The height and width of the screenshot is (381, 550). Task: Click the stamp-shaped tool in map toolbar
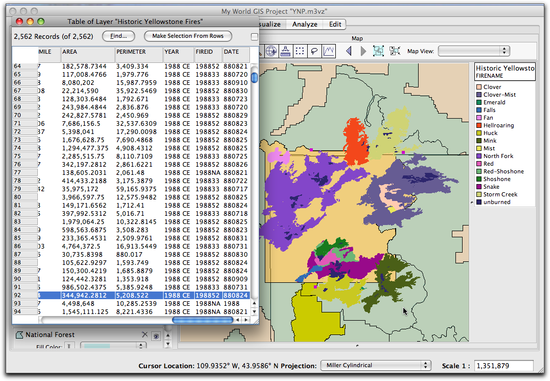click(286, 51)
